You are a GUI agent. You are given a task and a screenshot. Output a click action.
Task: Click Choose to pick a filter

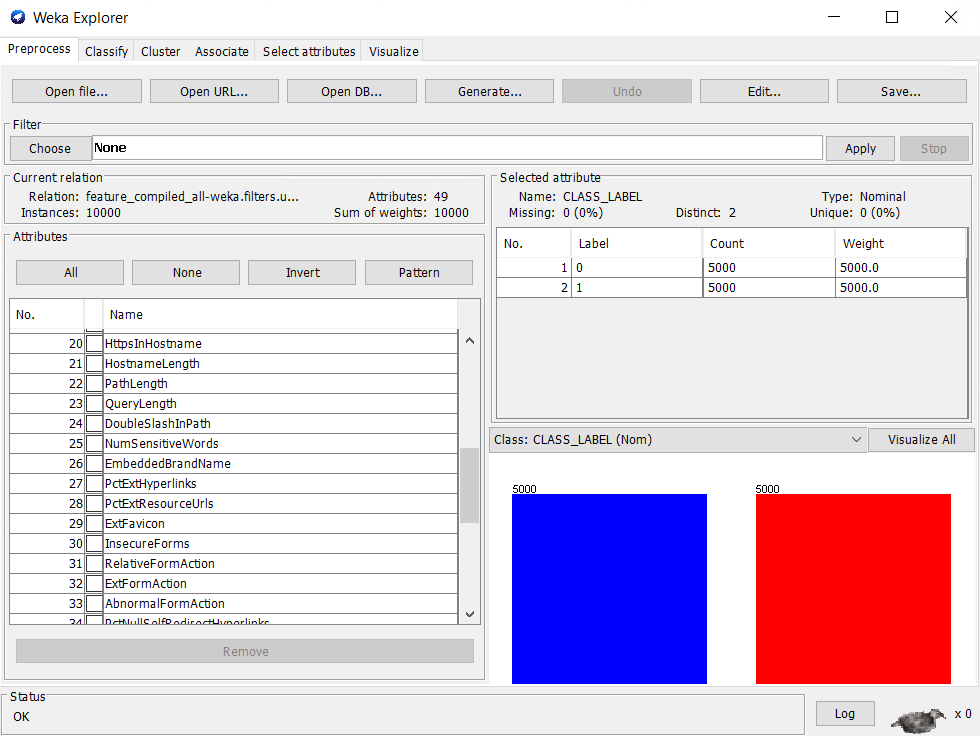(x=50, y=148)
